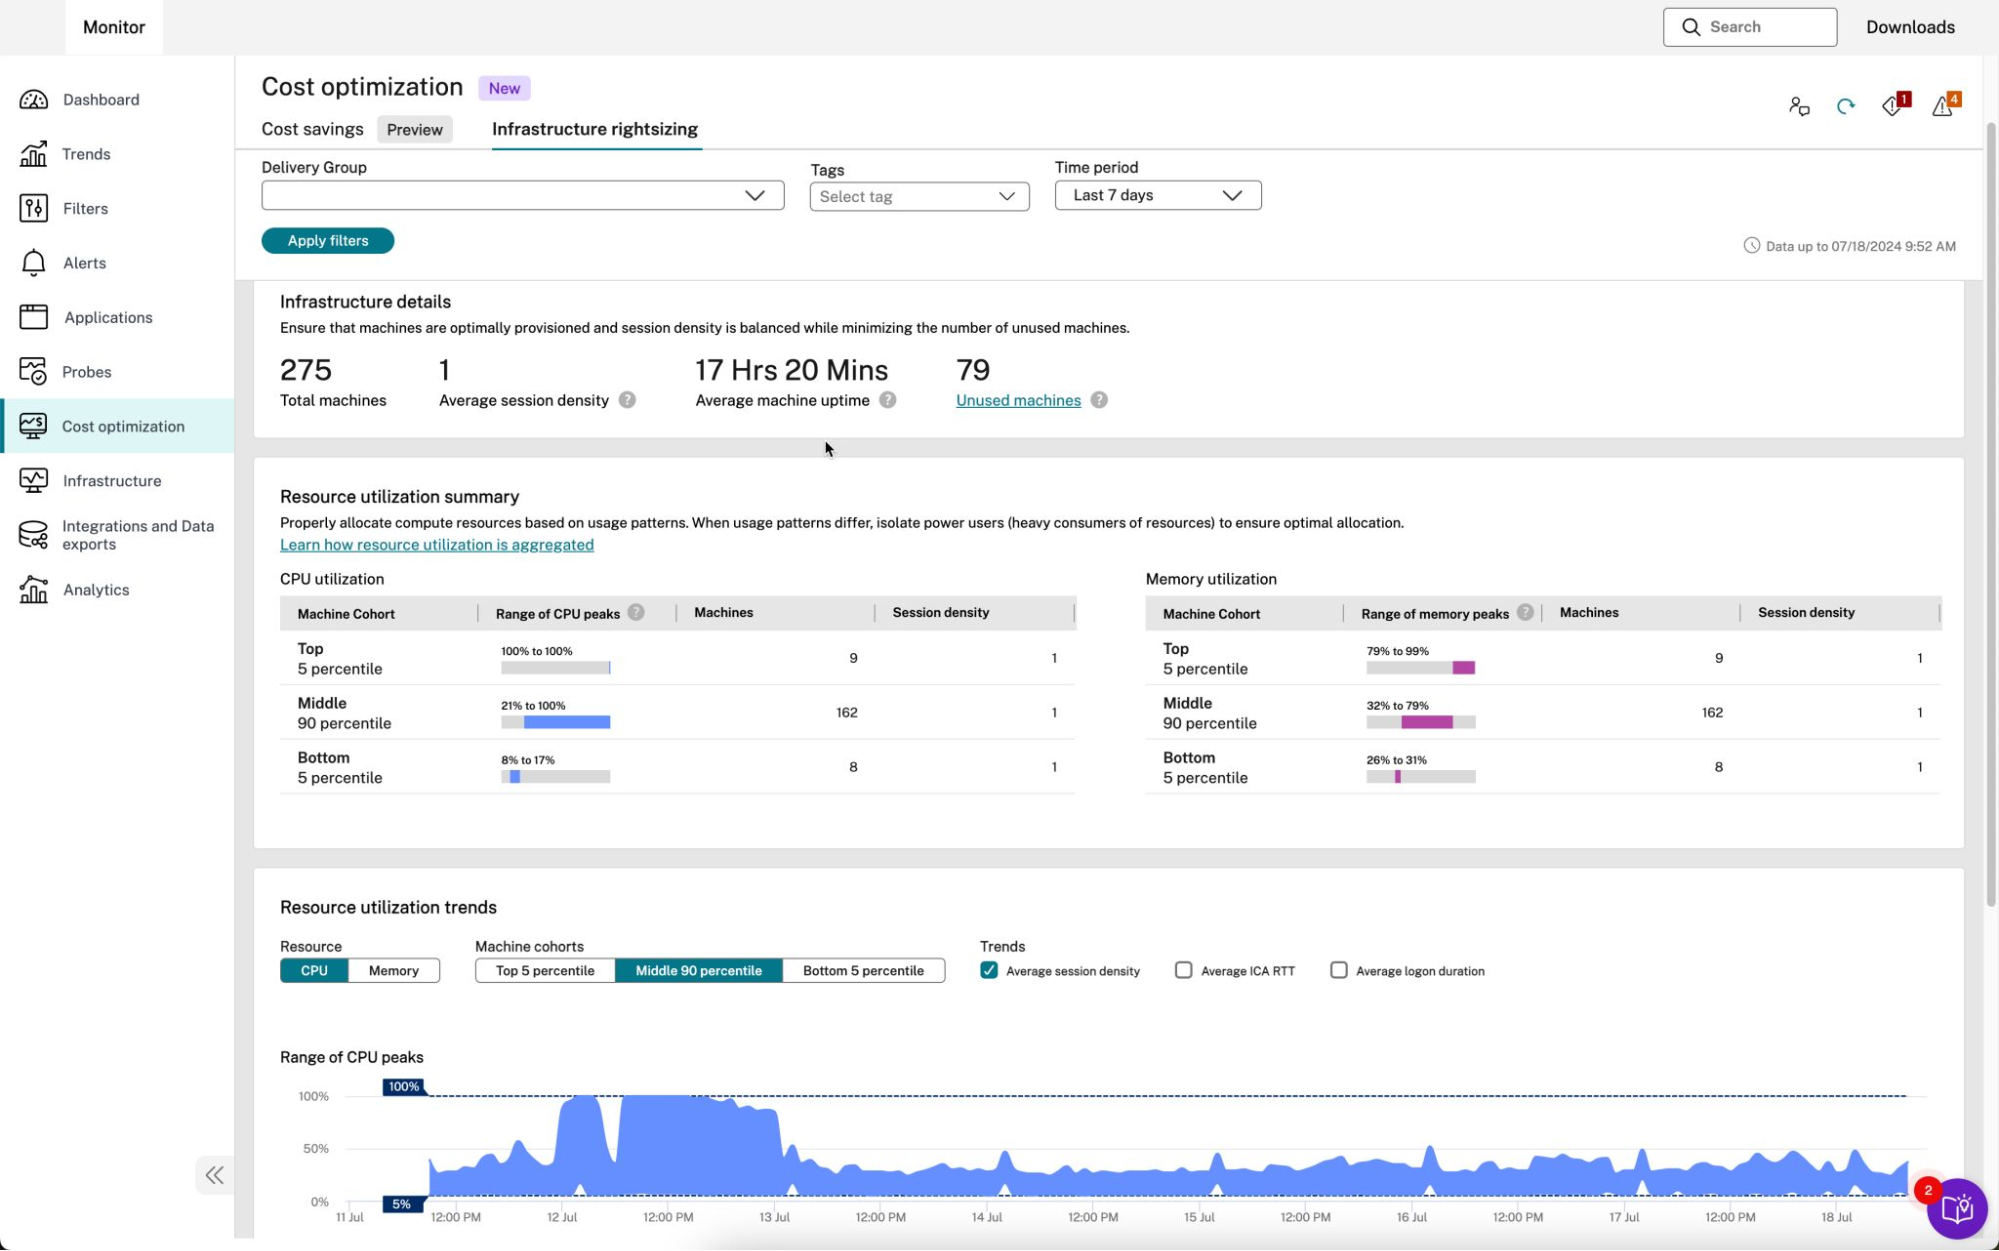Select the Memory resource toggle
Image resolution: width=1999 pixels, height=1251 pixels.
pos(393,970)
